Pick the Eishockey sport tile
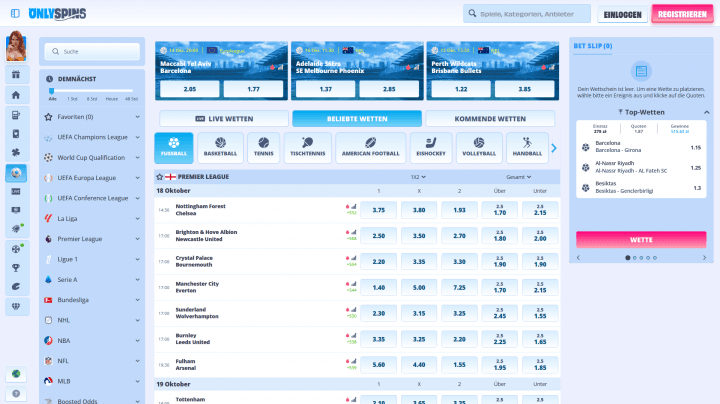The width and height of the screenshot is (720, 404). tap(429, 148)
